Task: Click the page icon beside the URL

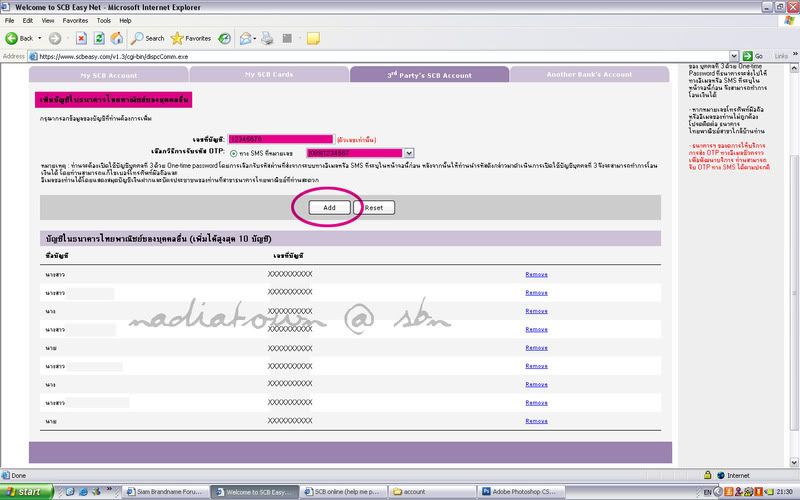Action: coord(33,57)
